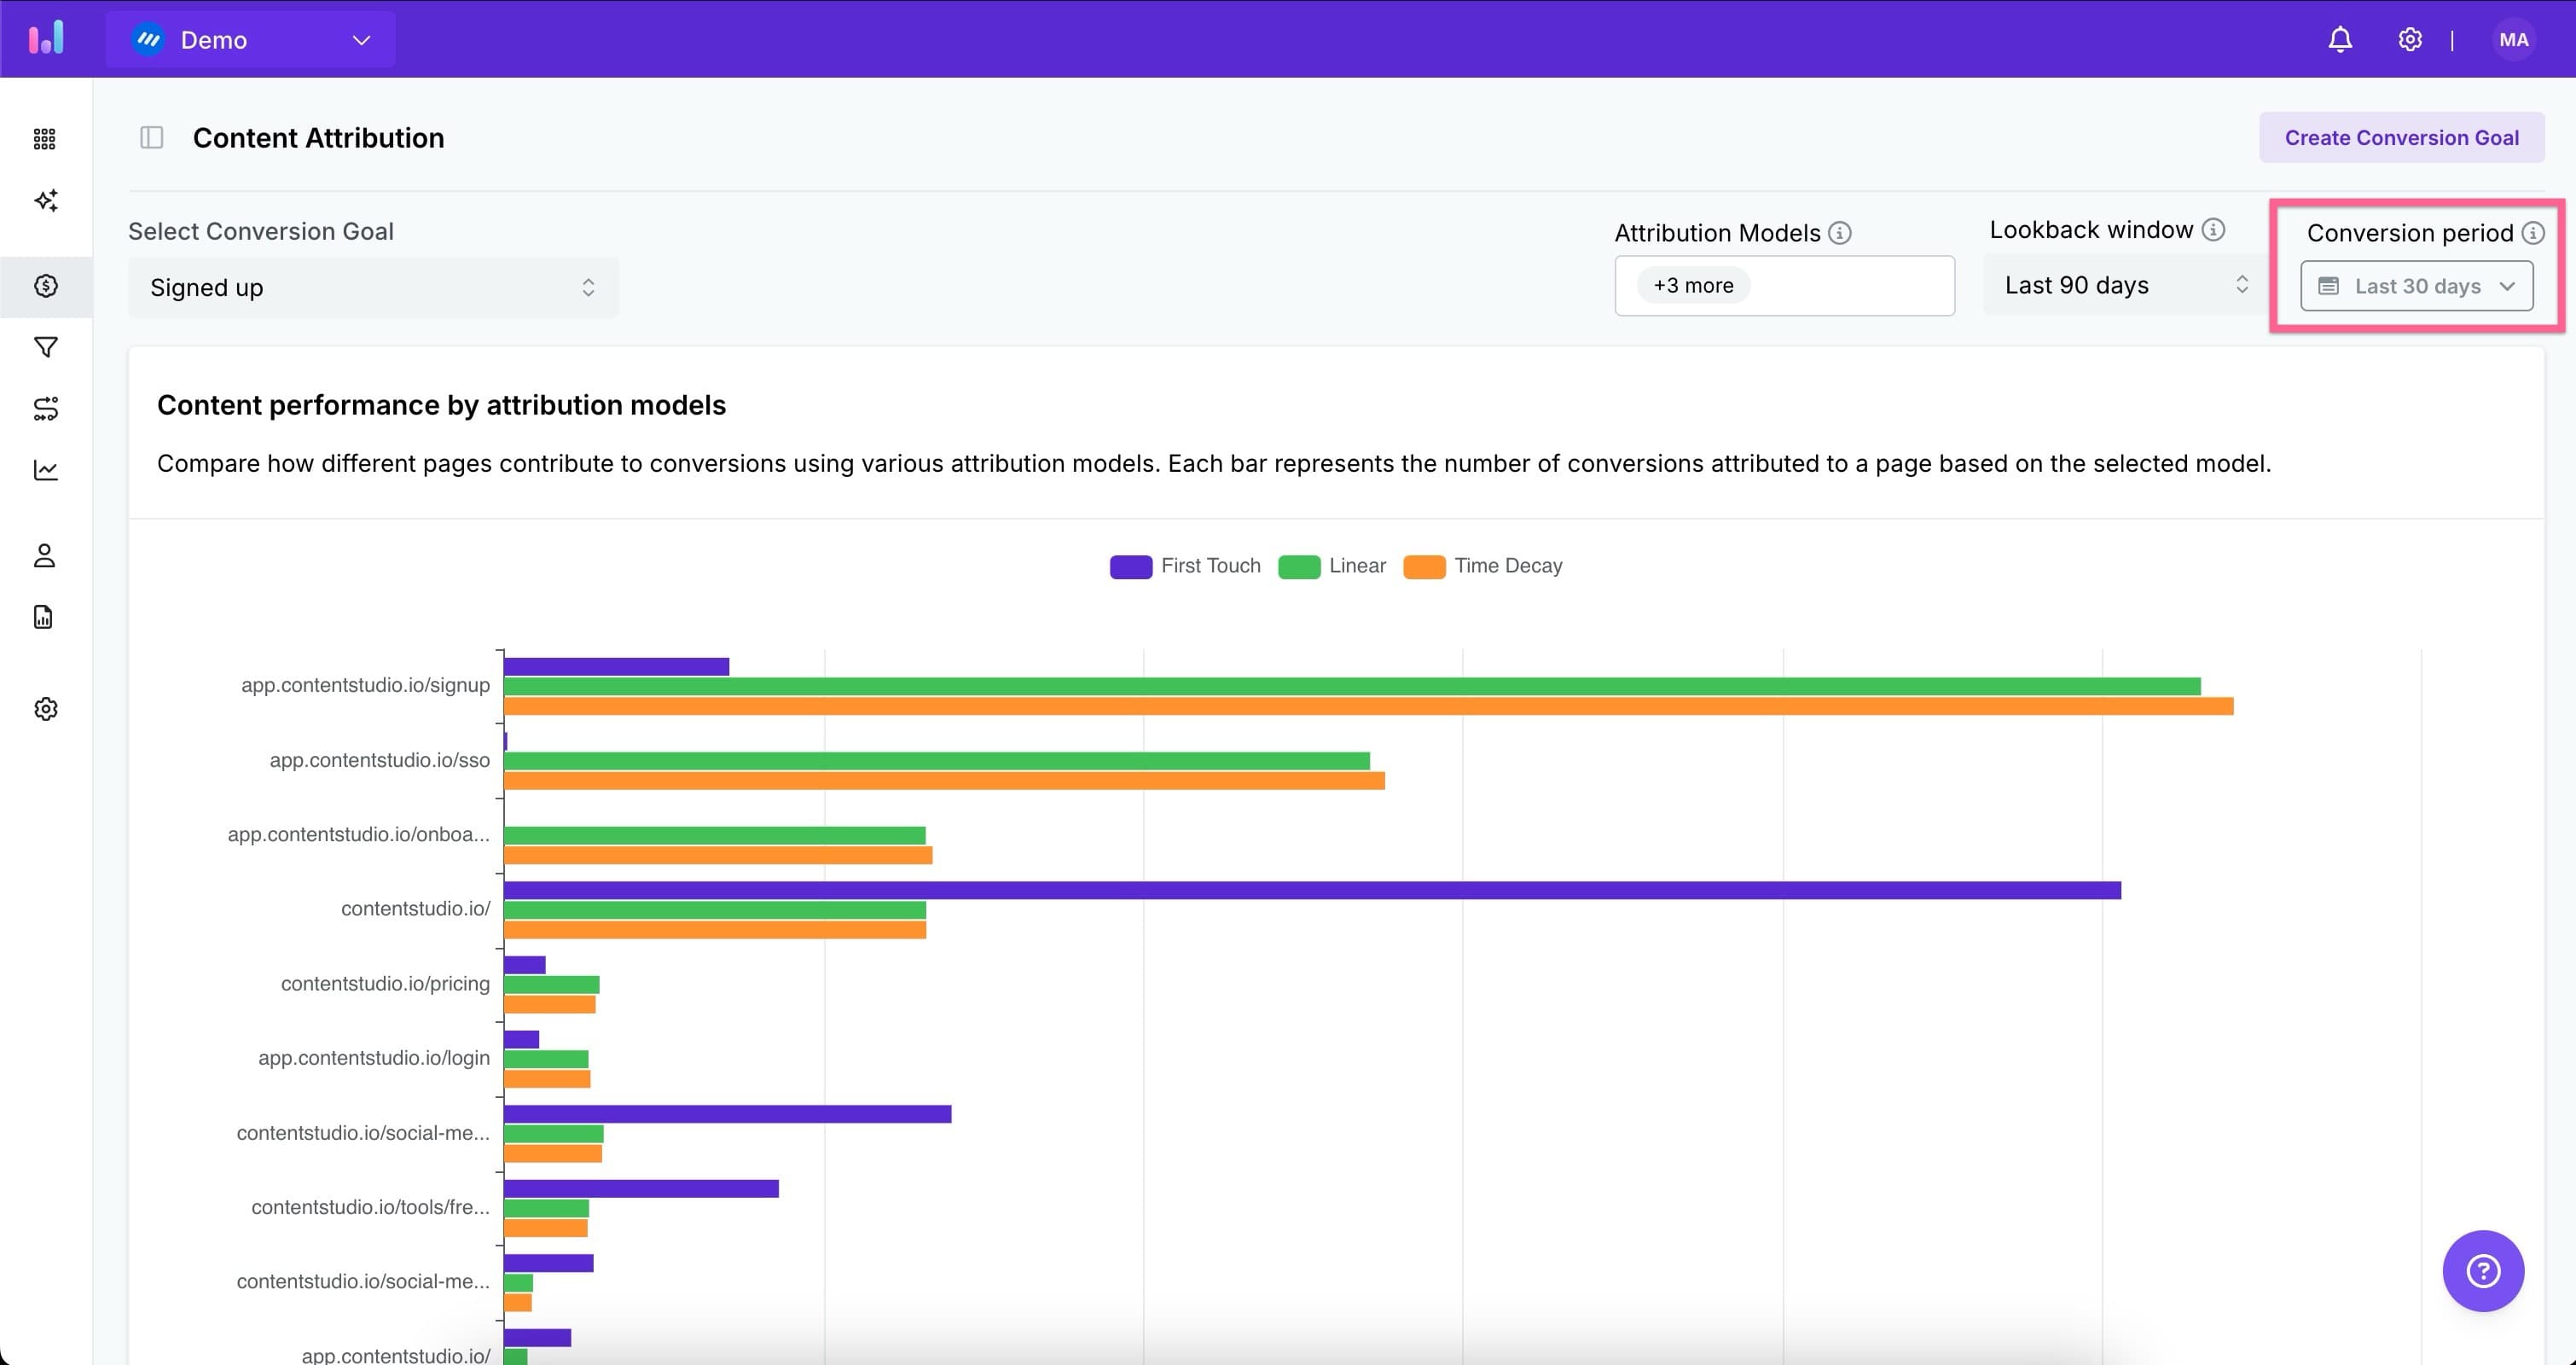
Task: Open the dashboard grid icon in sidebar
Action: (x=45, y=139)
